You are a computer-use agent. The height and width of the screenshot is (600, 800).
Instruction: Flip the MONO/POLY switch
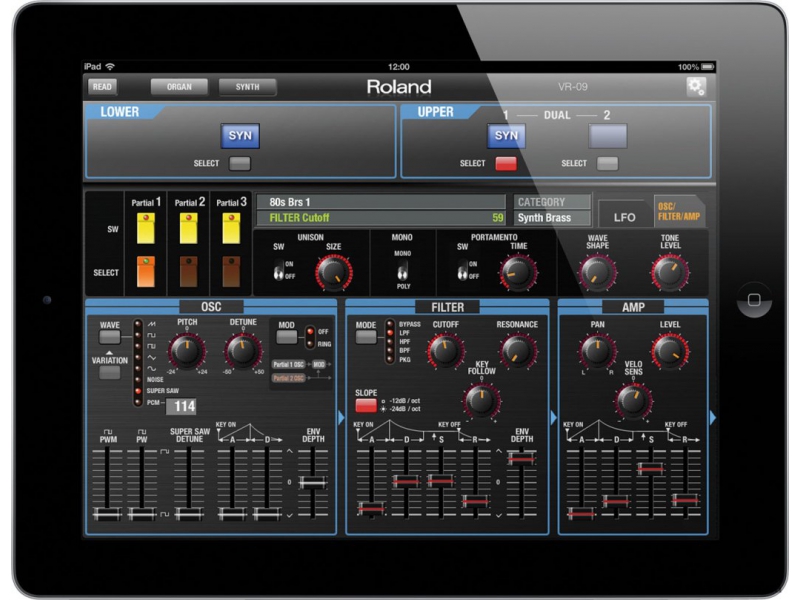coord(403,270)
